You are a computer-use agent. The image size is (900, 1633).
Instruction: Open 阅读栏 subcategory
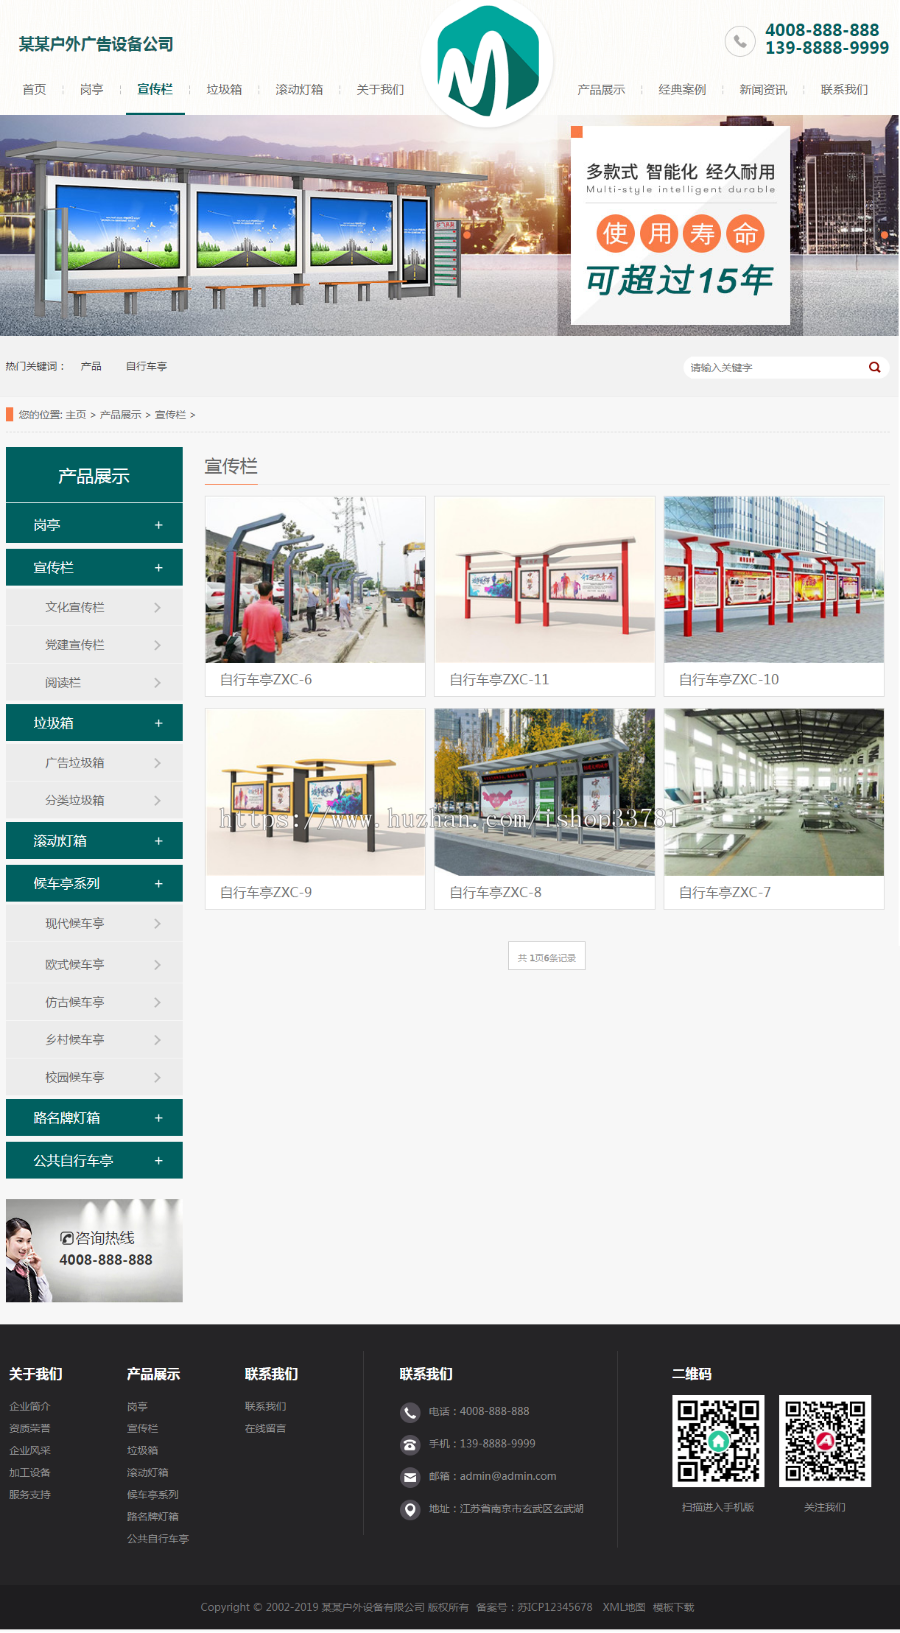point(94,682)
